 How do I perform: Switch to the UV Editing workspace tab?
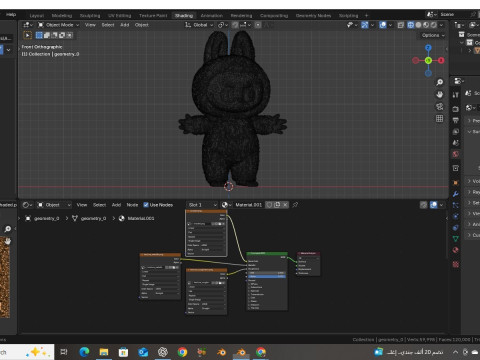pos(119,15)
